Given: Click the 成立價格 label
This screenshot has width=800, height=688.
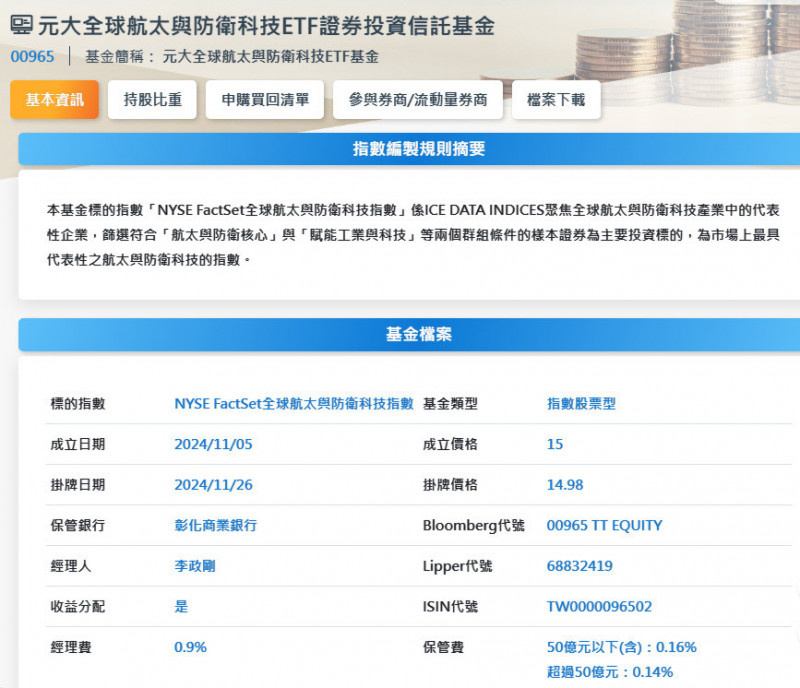Looking at the screenshot, I should [x=450, y=444].
